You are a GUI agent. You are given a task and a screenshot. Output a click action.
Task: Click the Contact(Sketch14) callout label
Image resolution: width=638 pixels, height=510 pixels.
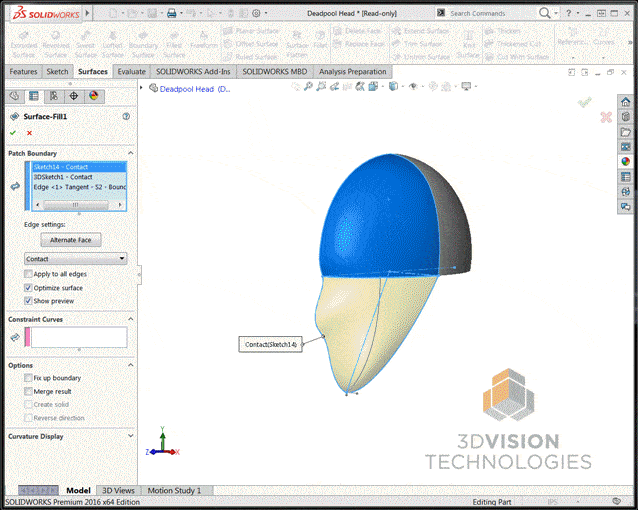(x=271, y=344)
